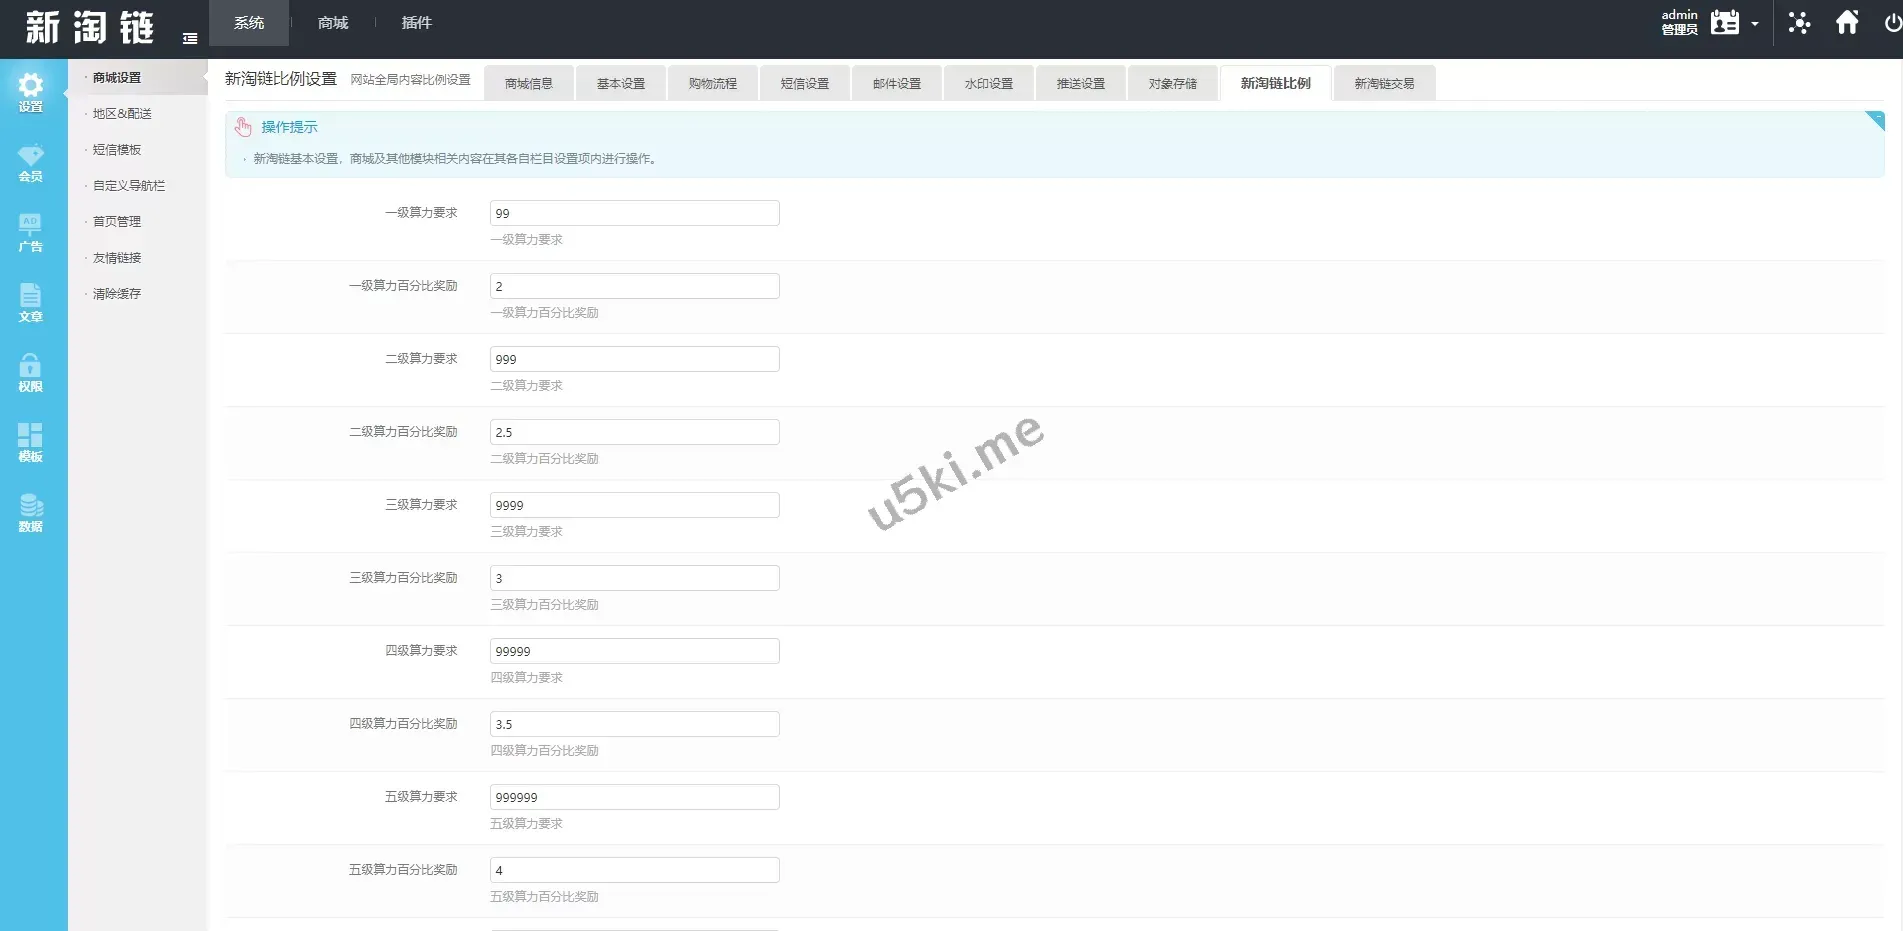Open the 文章 document icon section
This screenshot has width=1903, height=931.
pyautogui.click(x=31, y=302)
